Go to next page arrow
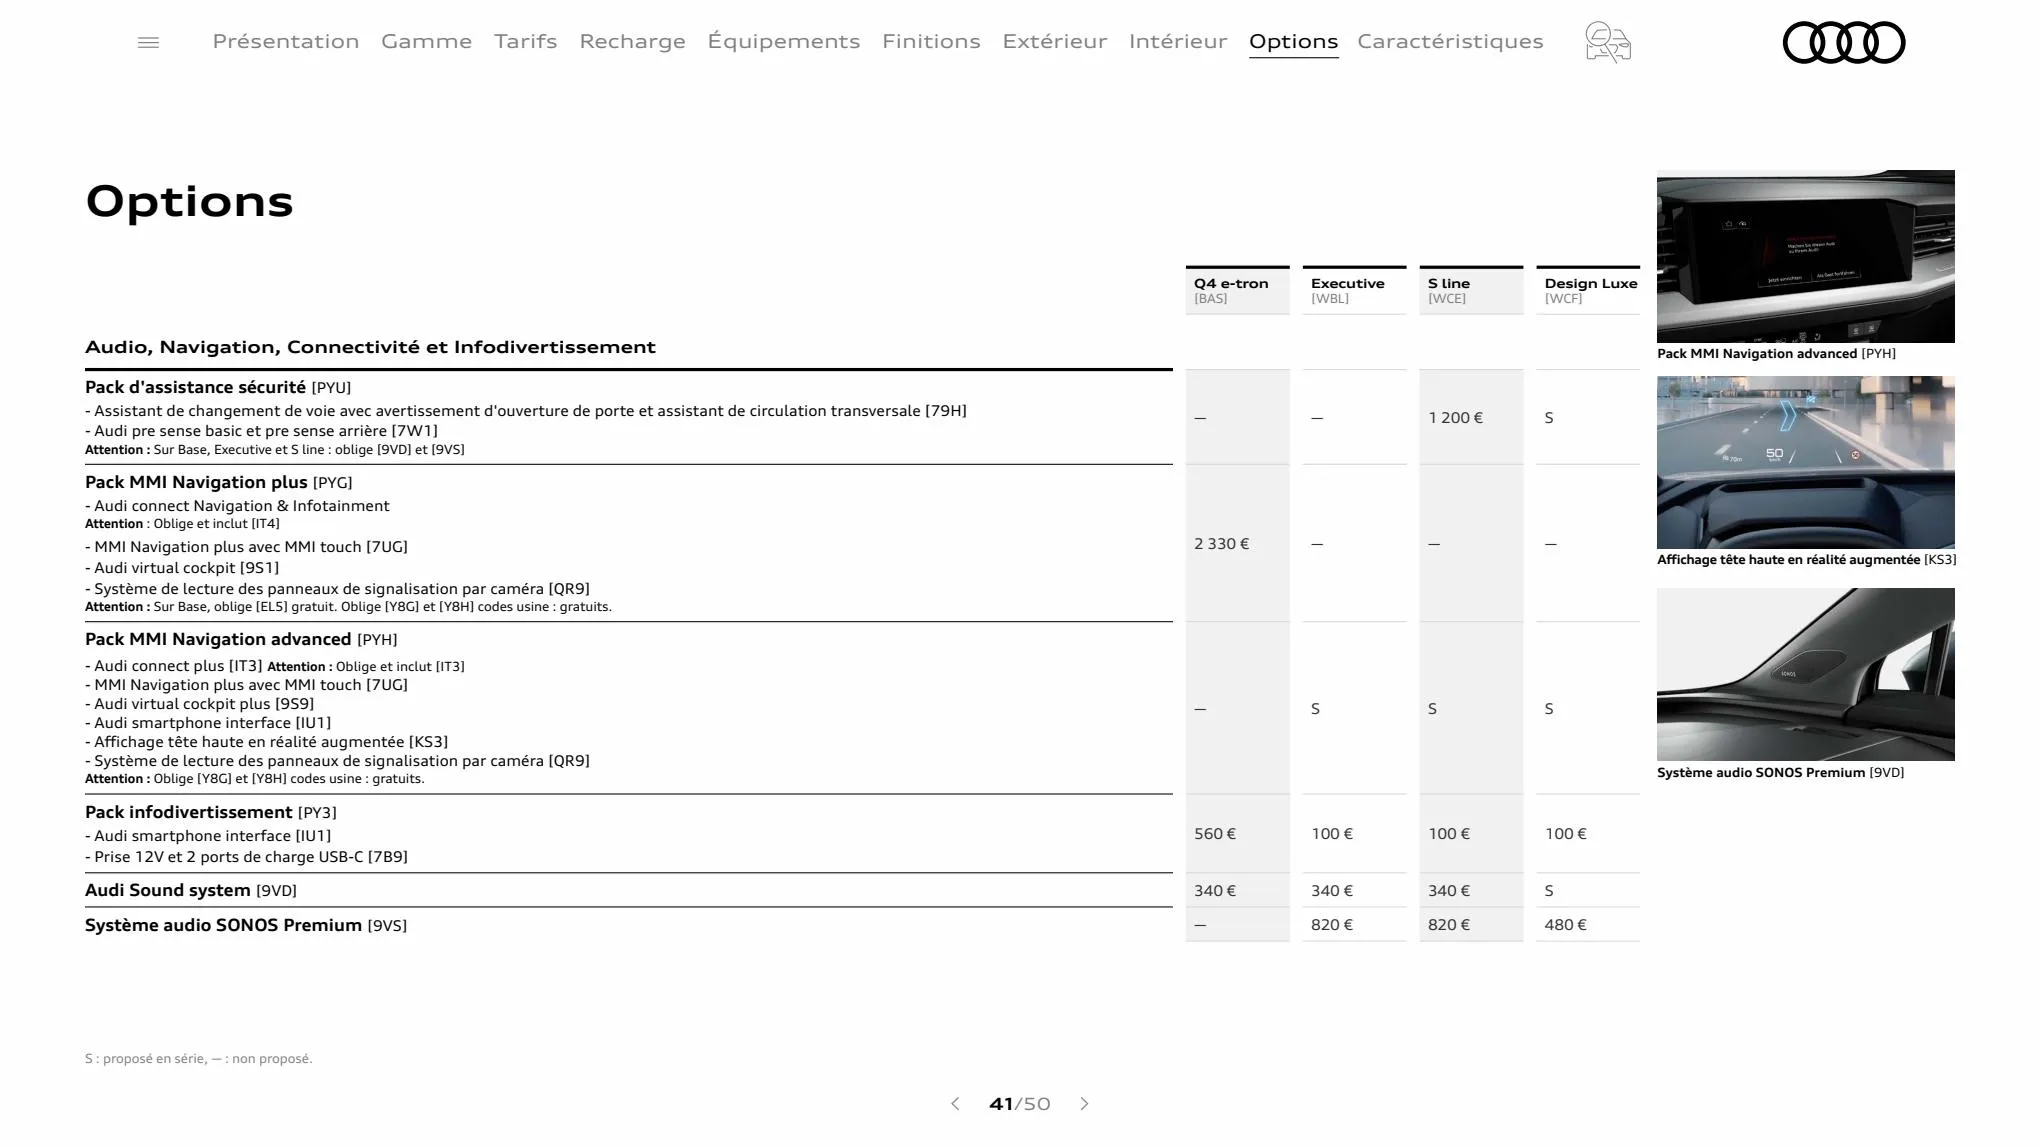This screenshot has width=2040, height=1147. 1084,1104
